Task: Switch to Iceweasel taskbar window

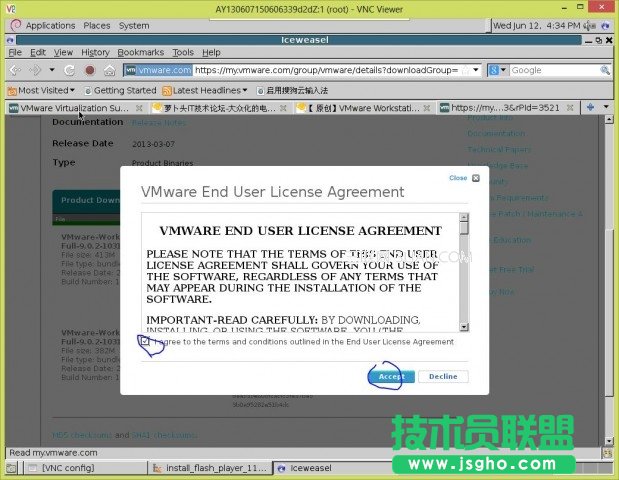Action: coord(333,468)
